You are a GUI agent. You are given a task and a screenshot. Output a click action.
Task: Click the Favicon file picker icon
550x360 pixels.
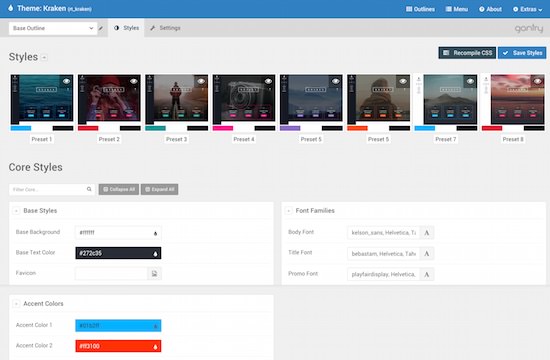(154, 273)
